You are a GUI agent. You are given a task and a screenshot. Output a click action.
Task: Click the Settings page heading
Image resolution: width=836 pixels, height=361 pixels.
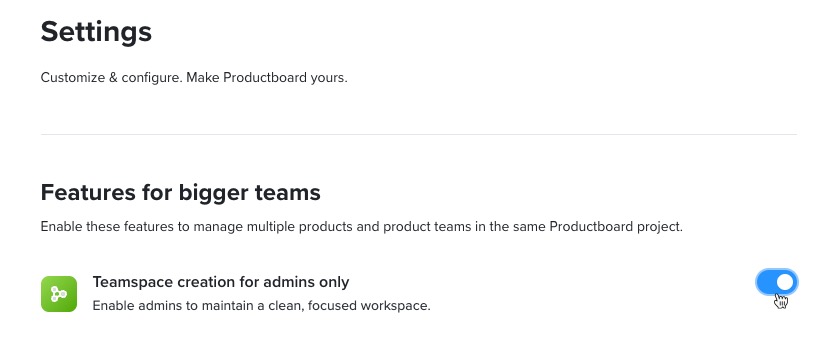click(96, 31)
